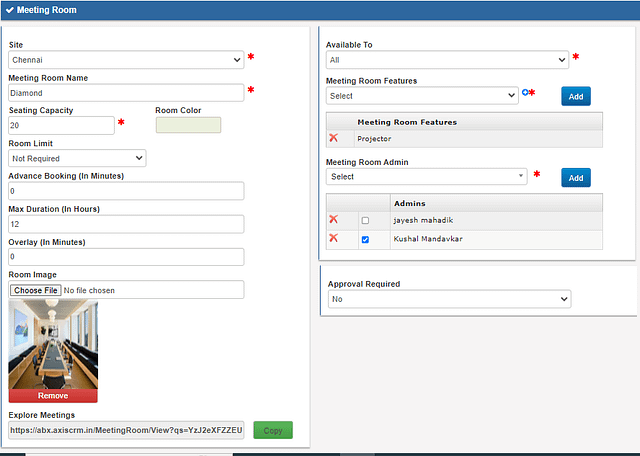Image resolution: width=640 pixels, height=456 pixels.
Task: Click Add button for Meeting Room Admin
Action: click(x=575, y=177)
